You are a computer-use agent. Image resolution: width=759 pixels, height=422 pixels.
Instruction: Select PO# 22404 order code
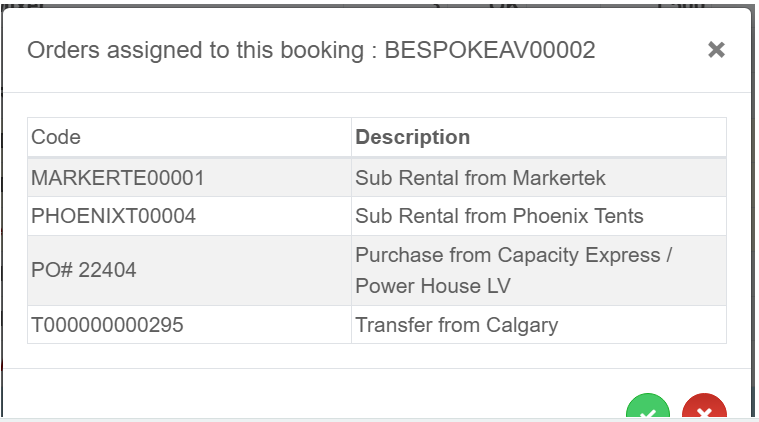pos(84,270)
